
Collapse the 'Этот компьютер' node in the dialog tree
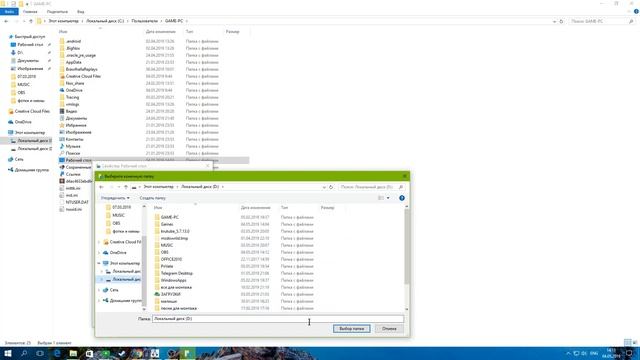click(99, 263)
